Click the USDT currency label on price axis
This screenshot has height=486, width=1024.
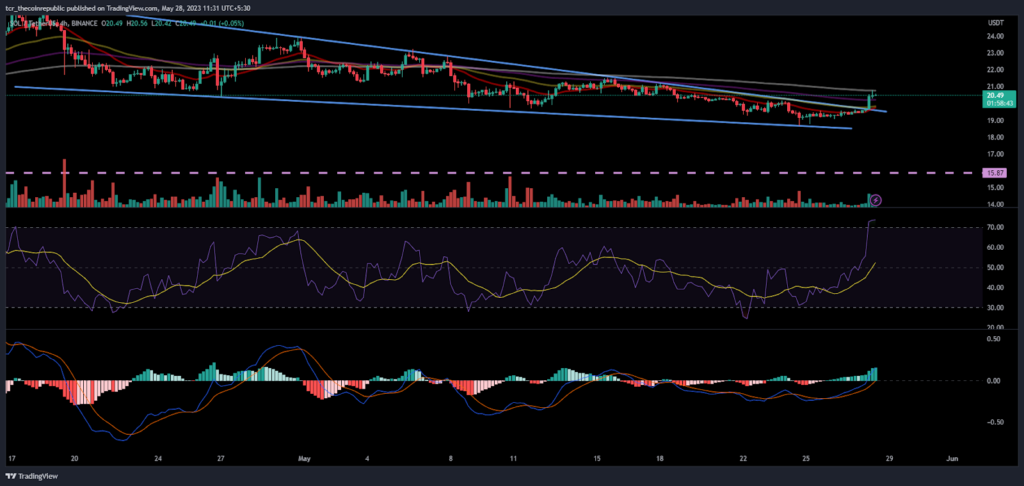(x=997, y=24)
